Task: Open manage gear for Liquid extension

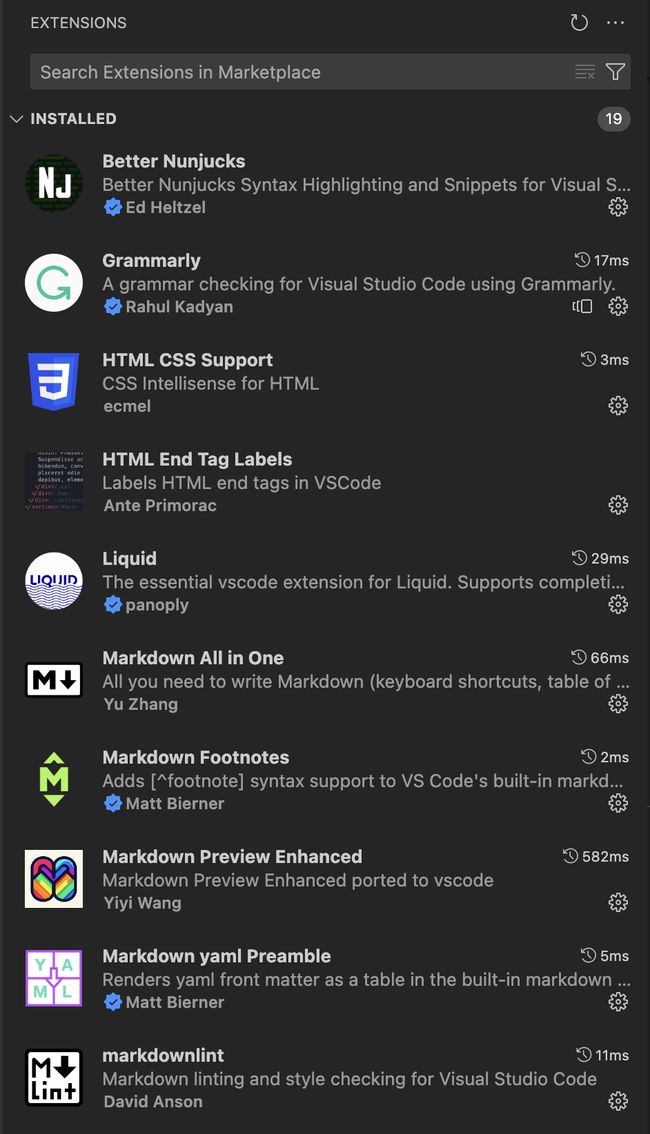Action: [618, 604]
